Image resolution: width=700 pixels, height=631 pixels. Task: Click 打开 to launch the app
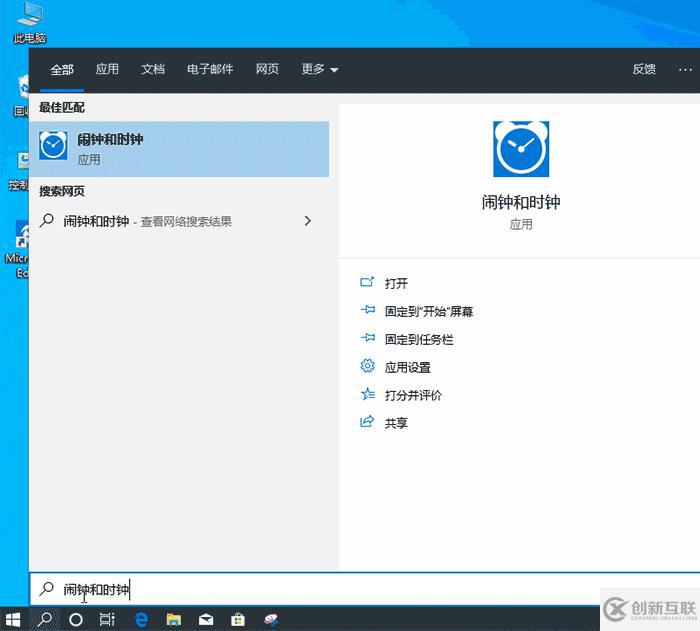[x=396, y=283]
